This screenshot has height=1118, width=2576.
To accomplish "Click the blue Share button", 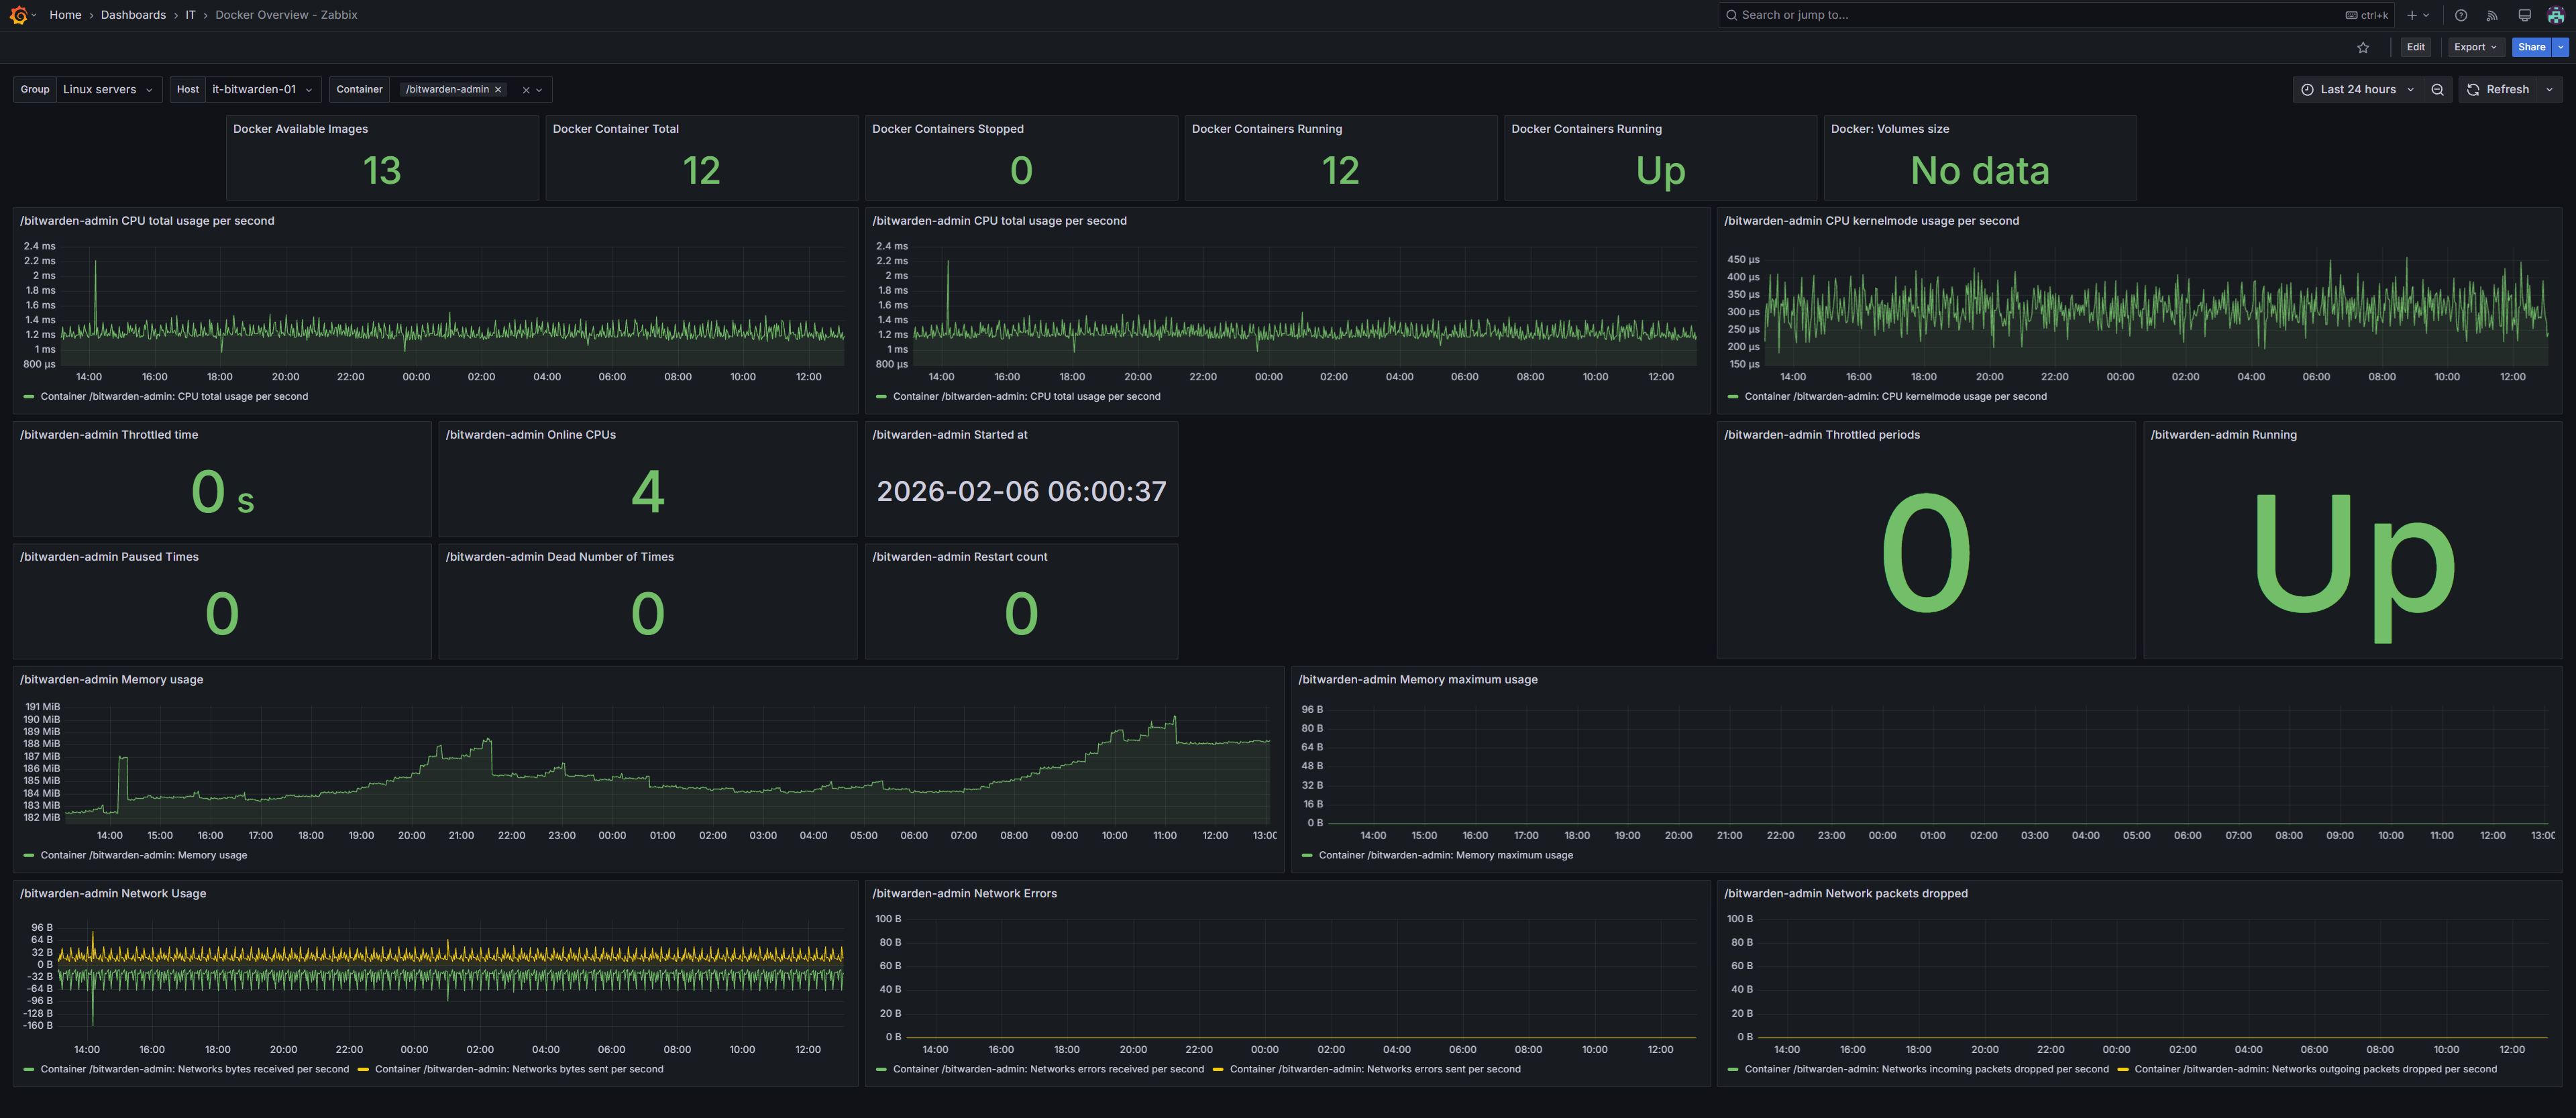I will coord(2531,47).
